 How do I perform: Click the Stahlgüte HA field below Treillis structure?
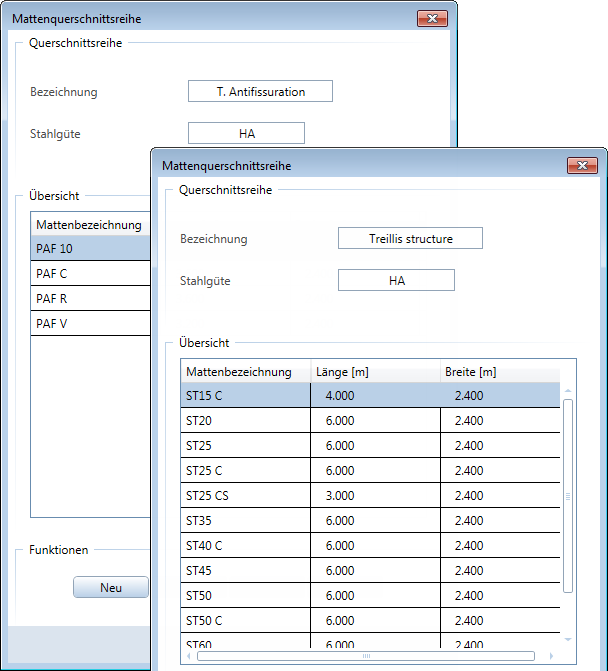pos(396,281)
